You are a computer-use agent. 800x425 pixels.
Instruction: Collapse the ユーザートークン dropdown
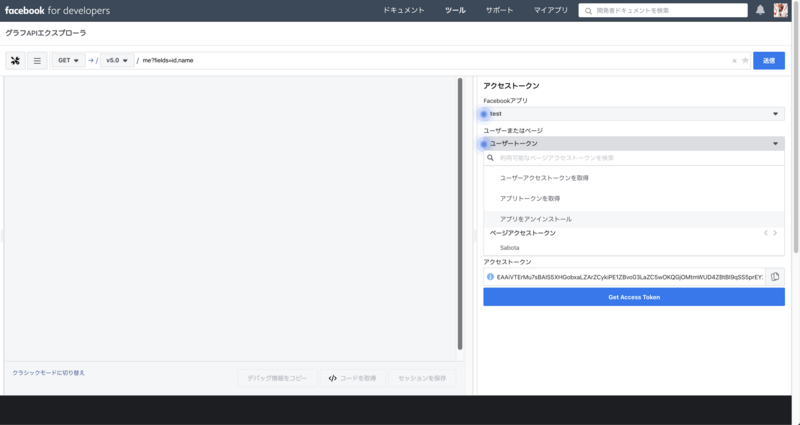(634, 143)
